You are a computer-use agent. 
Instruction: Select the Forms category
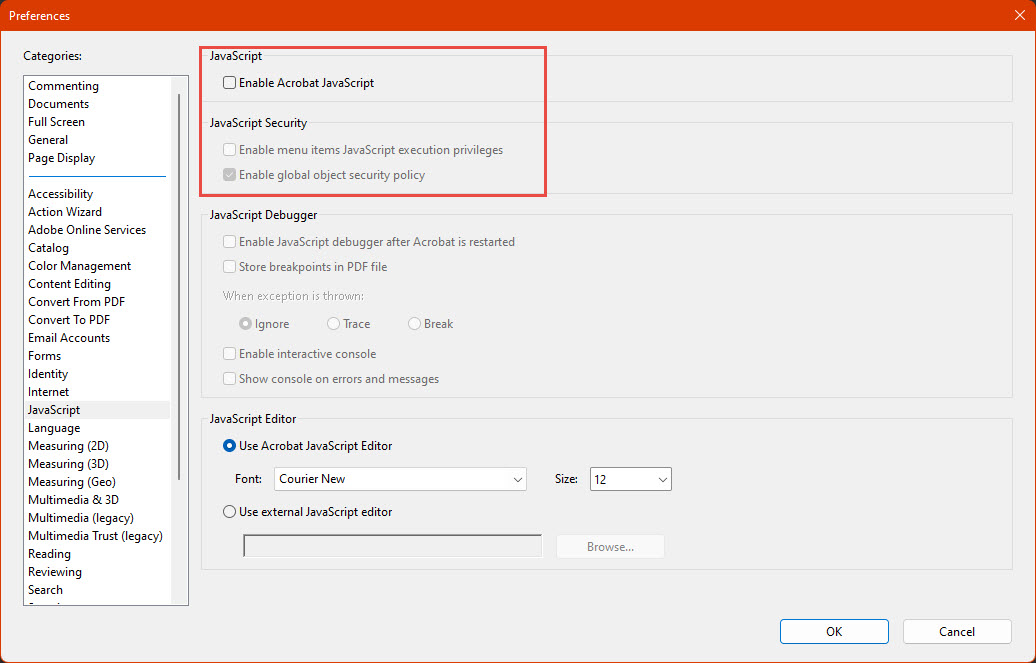pos(44,355)
